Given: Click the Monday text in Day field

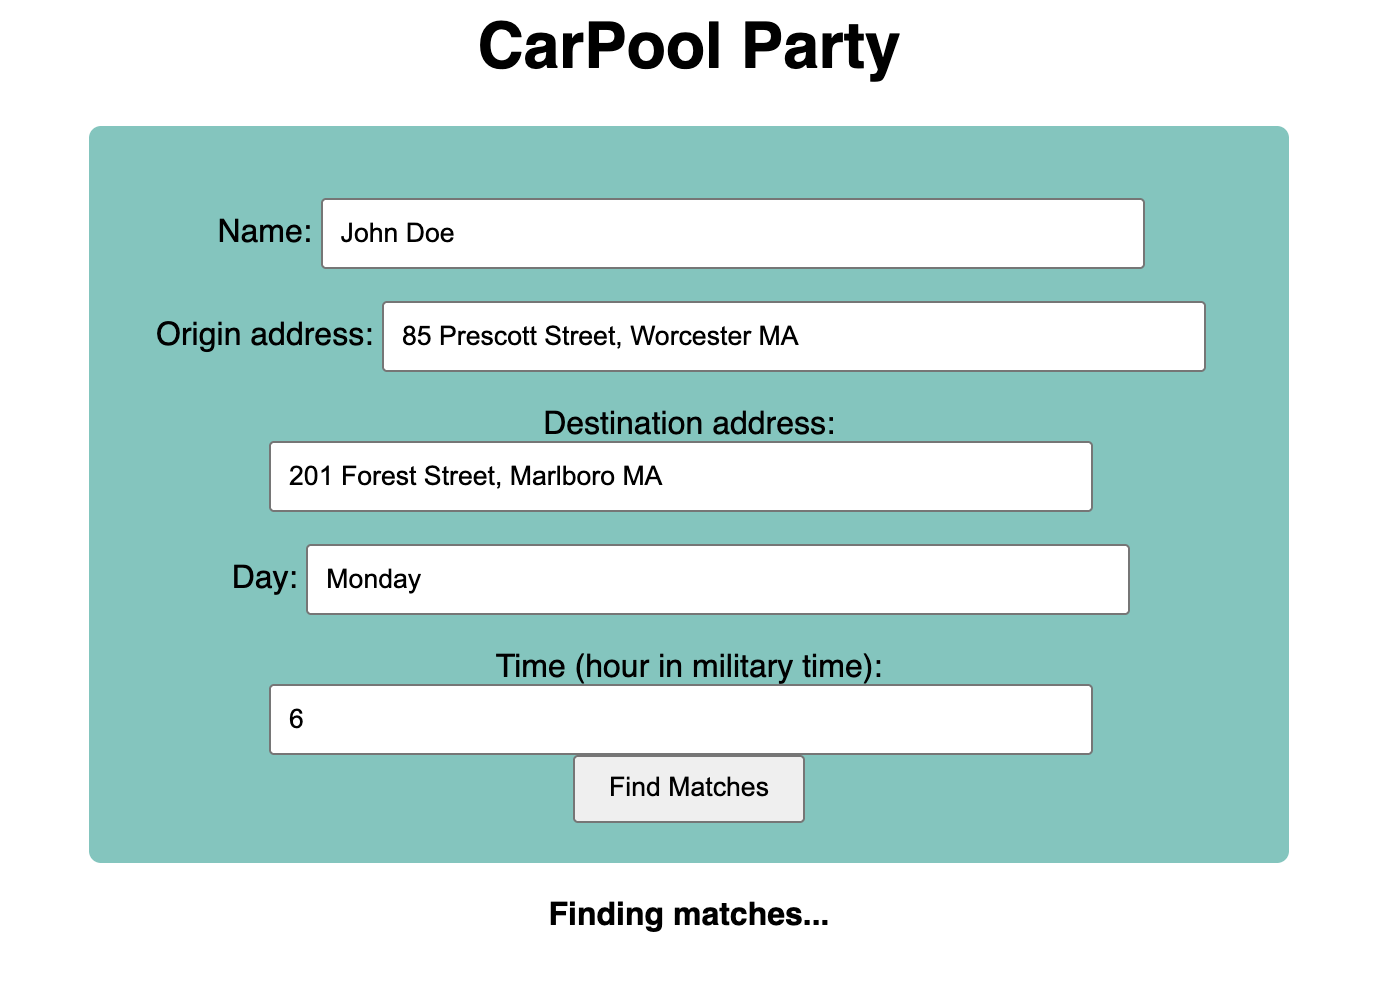Looking at the screenshot, I should point(372,579).
